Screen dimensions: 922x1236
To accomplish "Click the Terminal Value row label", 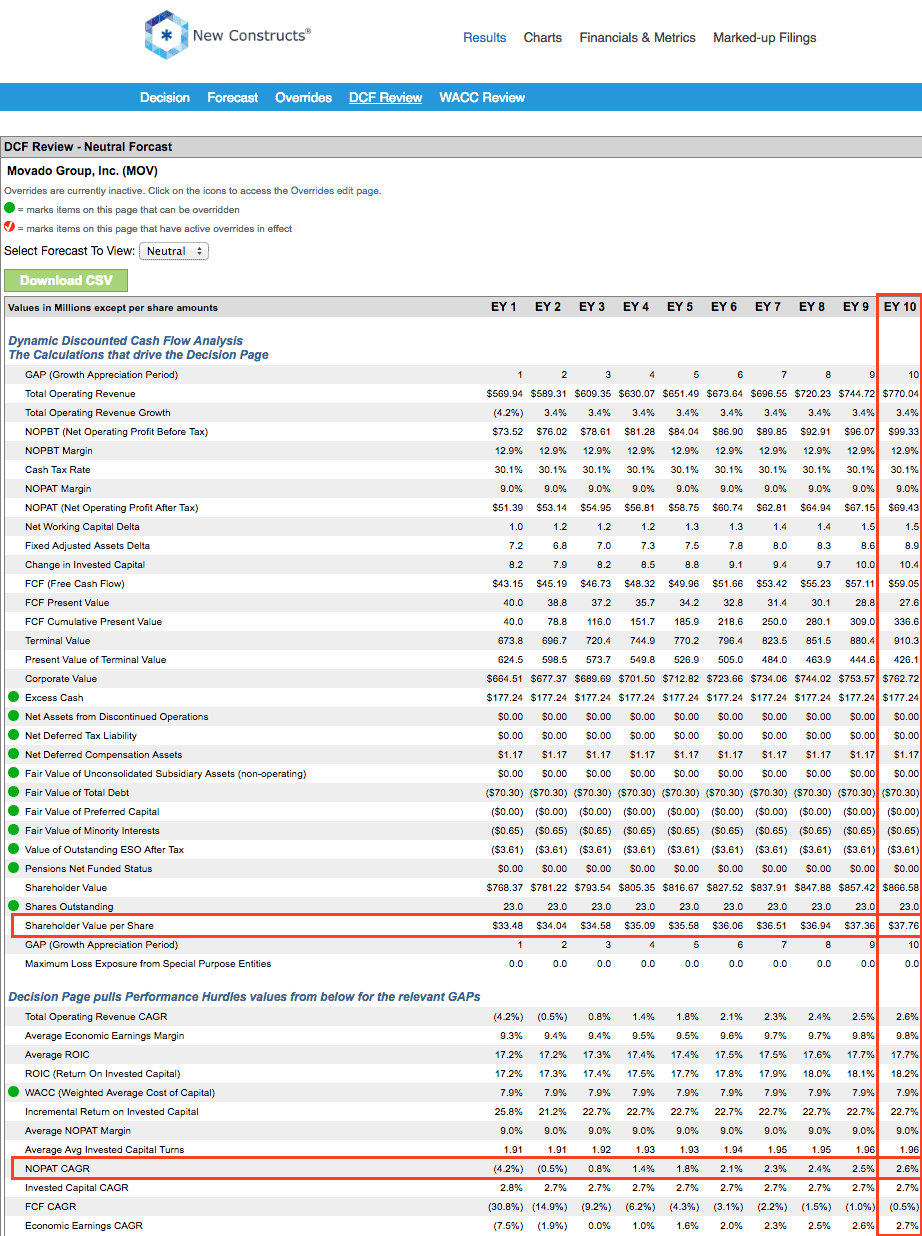I will [x=58, y=640].
